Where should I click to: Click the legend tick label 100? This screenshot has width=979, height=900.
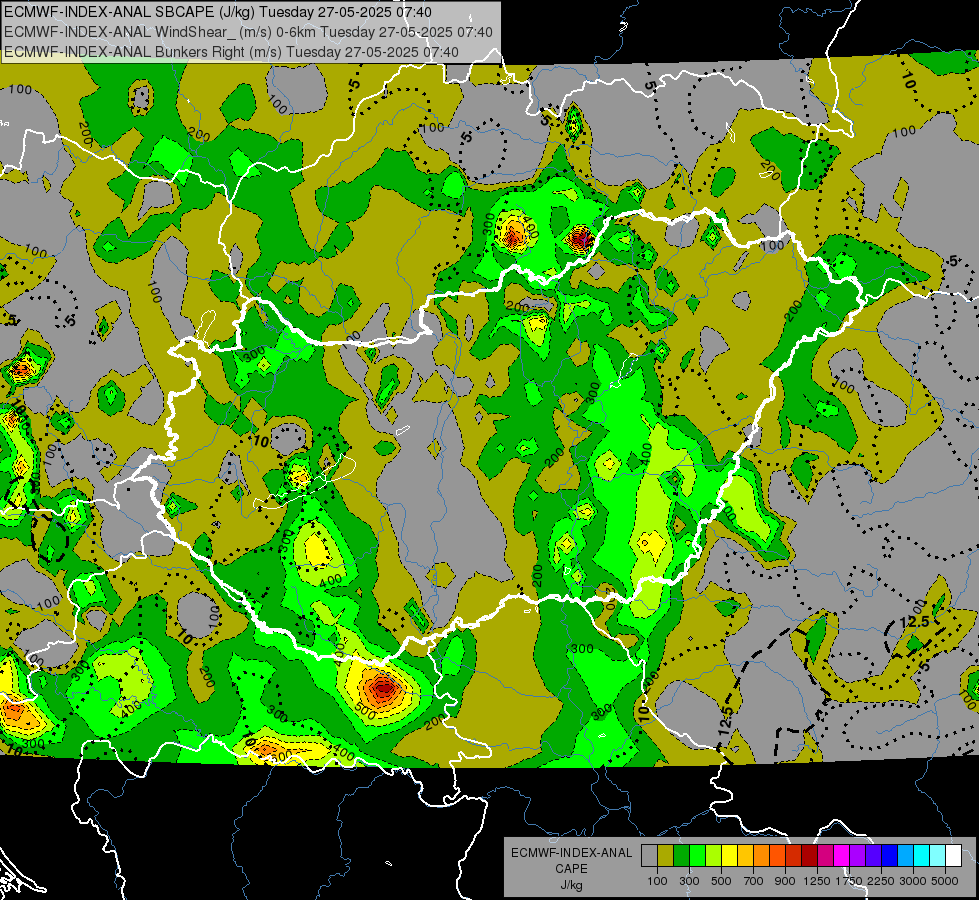coord(657,881)
